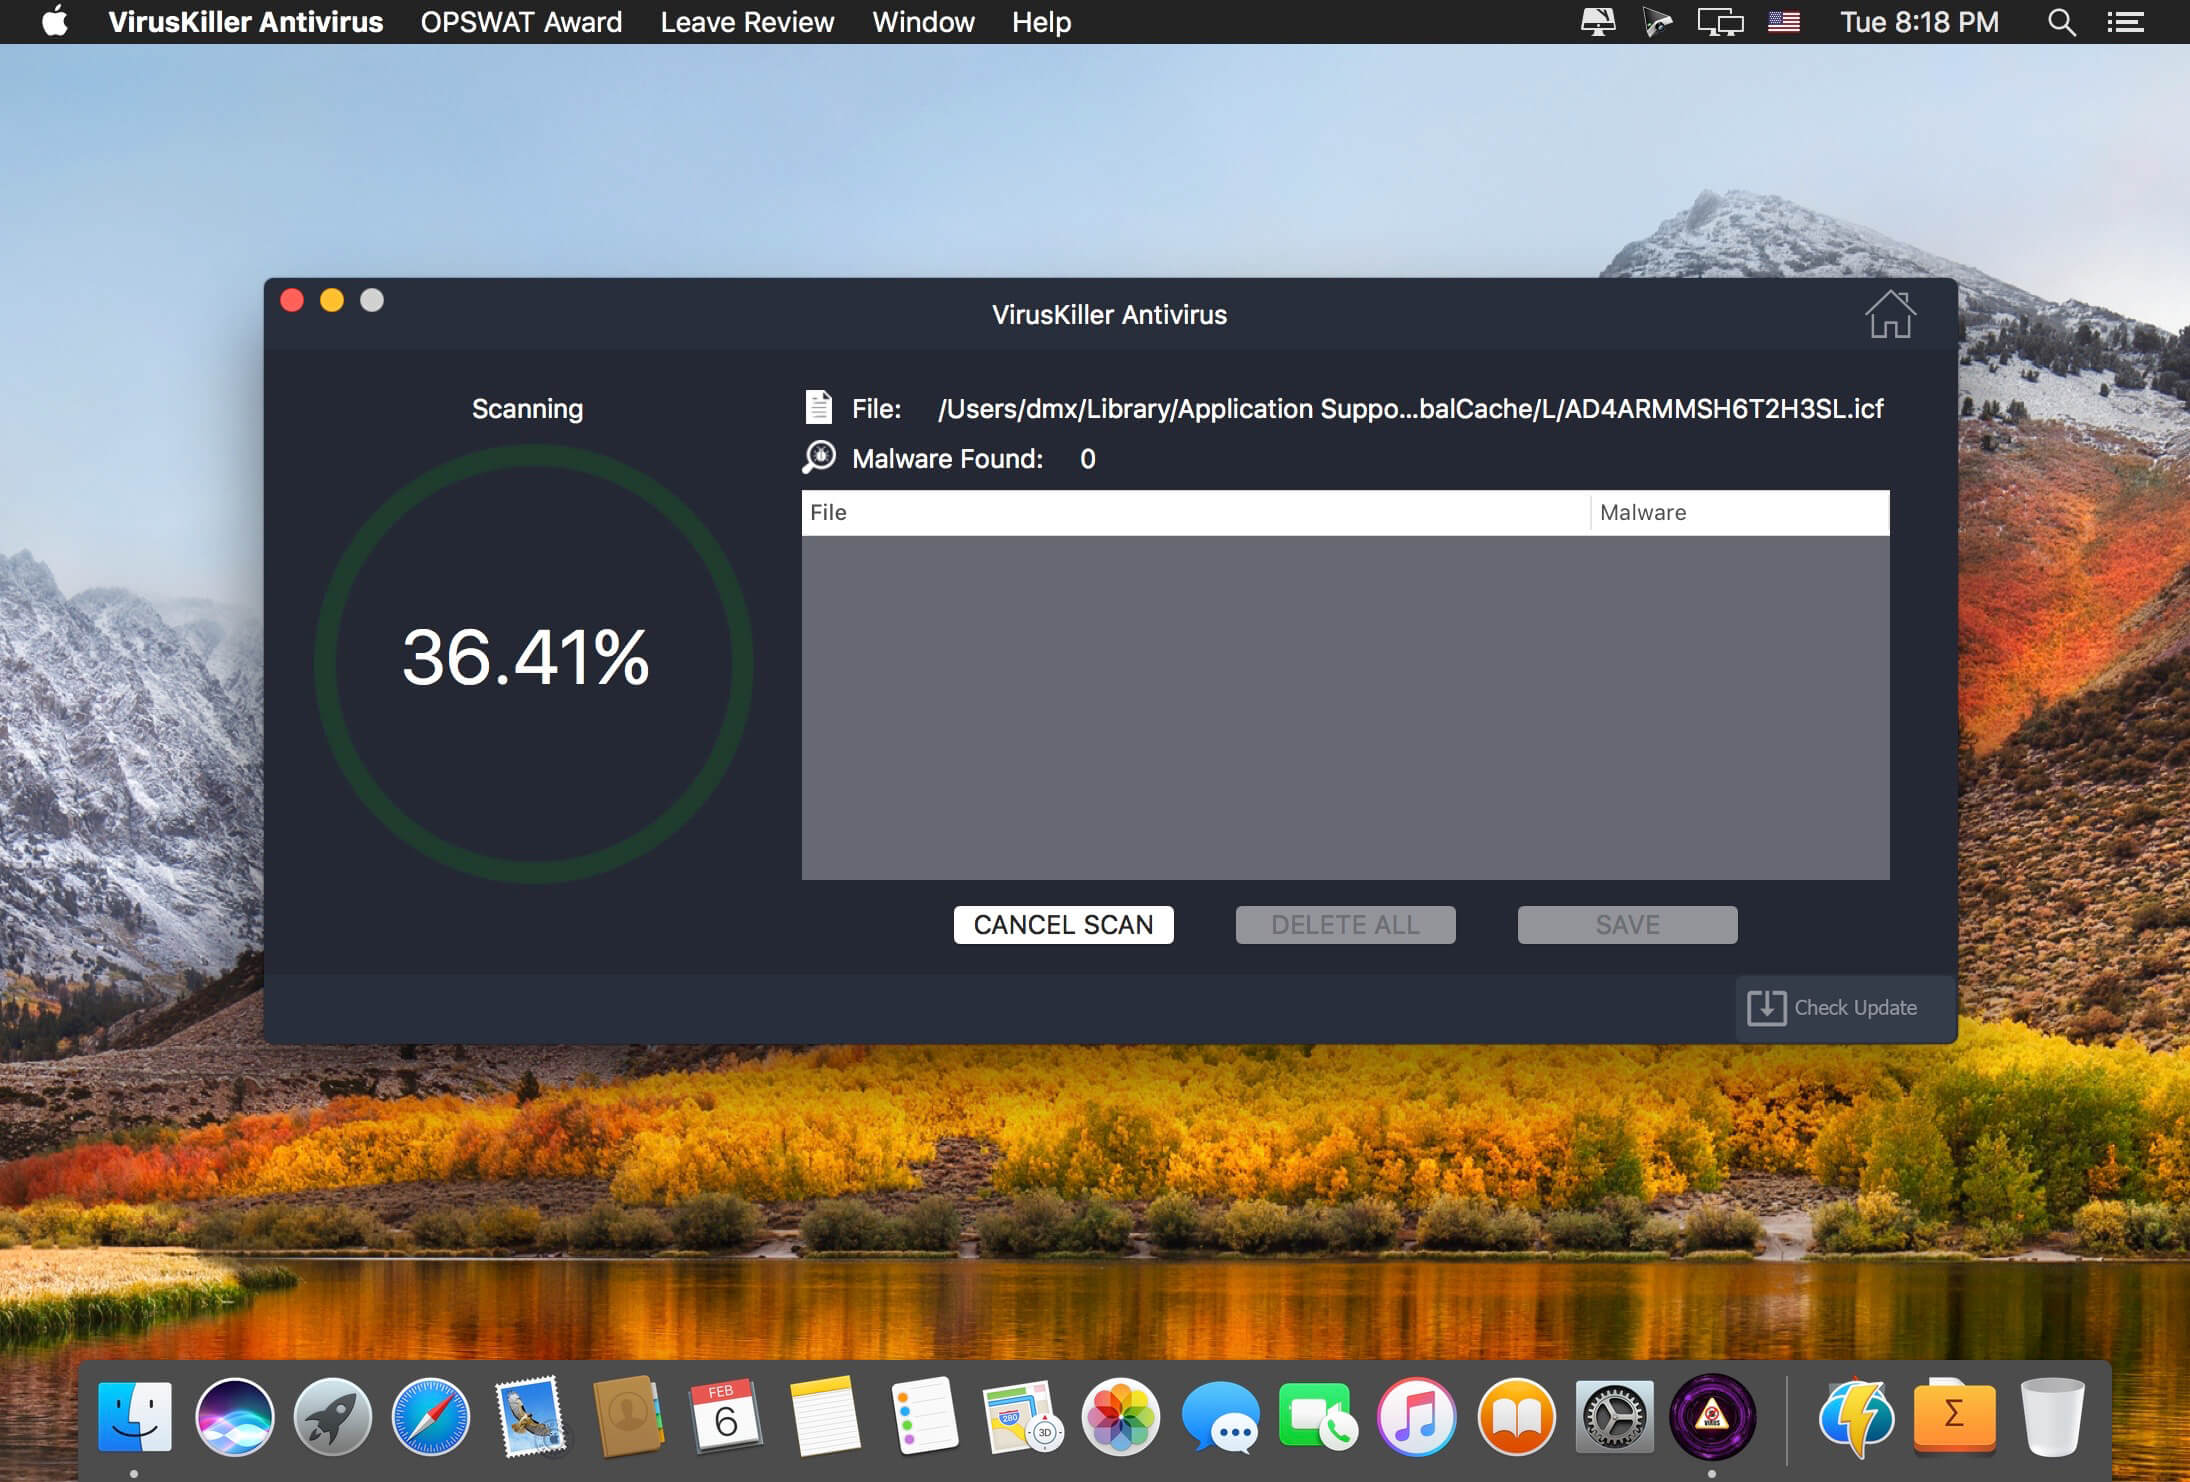Open FaceTime from the Dock
The height and width of the screenshot is (1482, 2190).
point(1318,1416)
